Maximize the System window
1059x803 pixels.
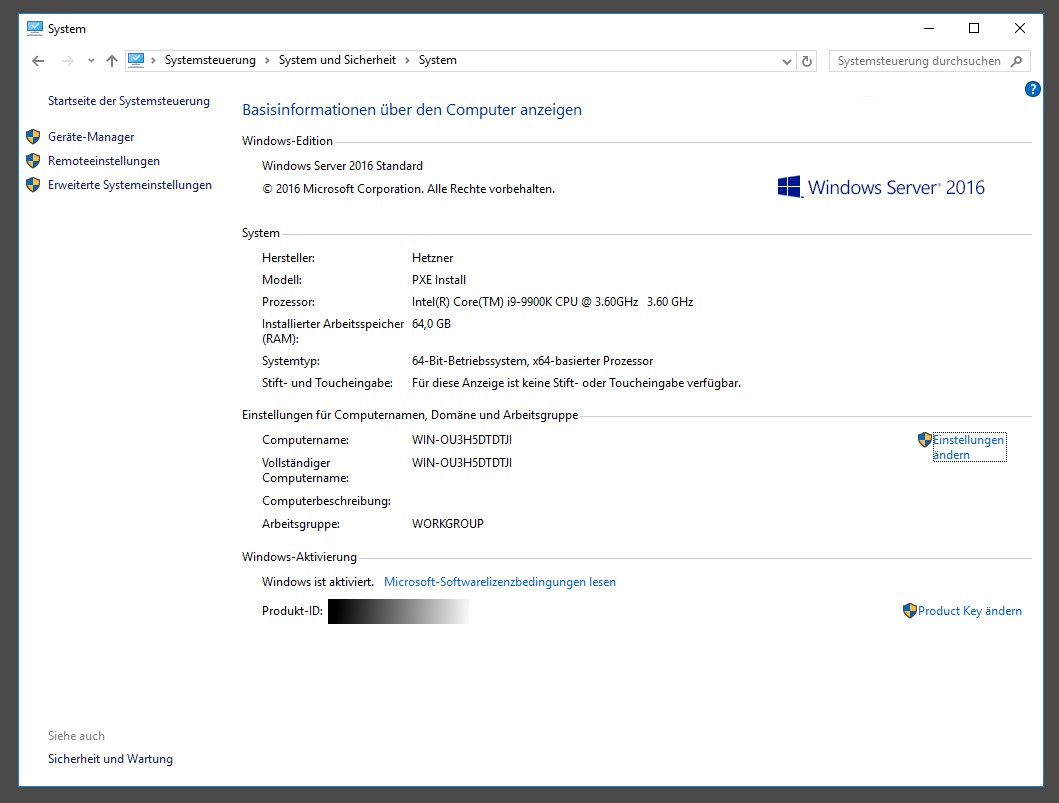pyautogui.click(x=974, y=28)
